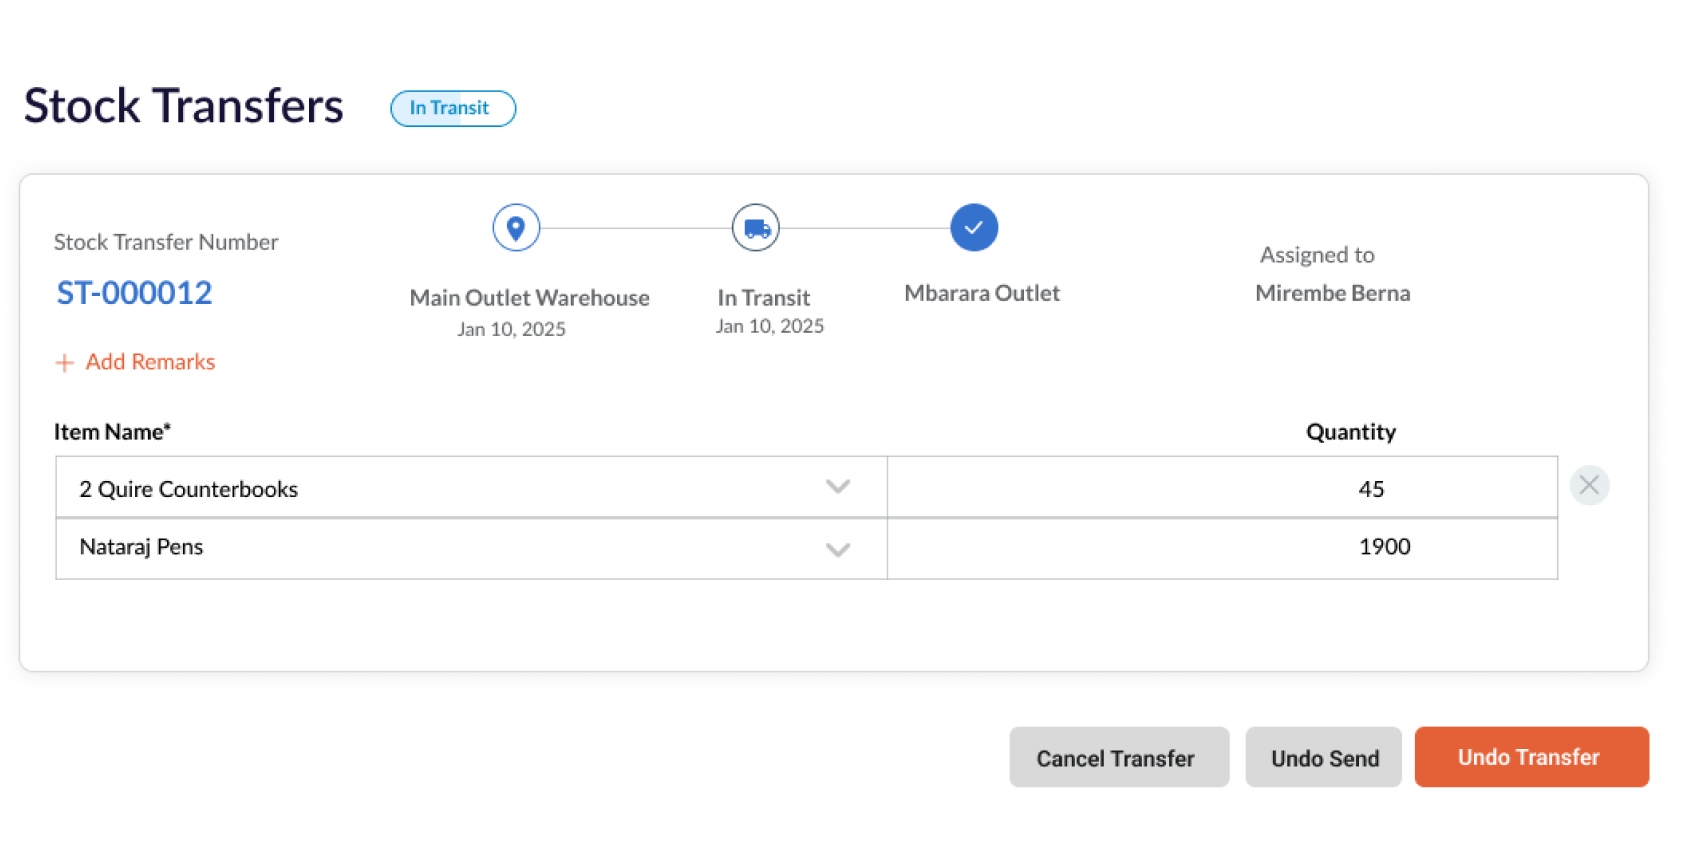Click the Mirembe Berna assignee name
1695x858 pixels.
click(x=1333, y=293)
